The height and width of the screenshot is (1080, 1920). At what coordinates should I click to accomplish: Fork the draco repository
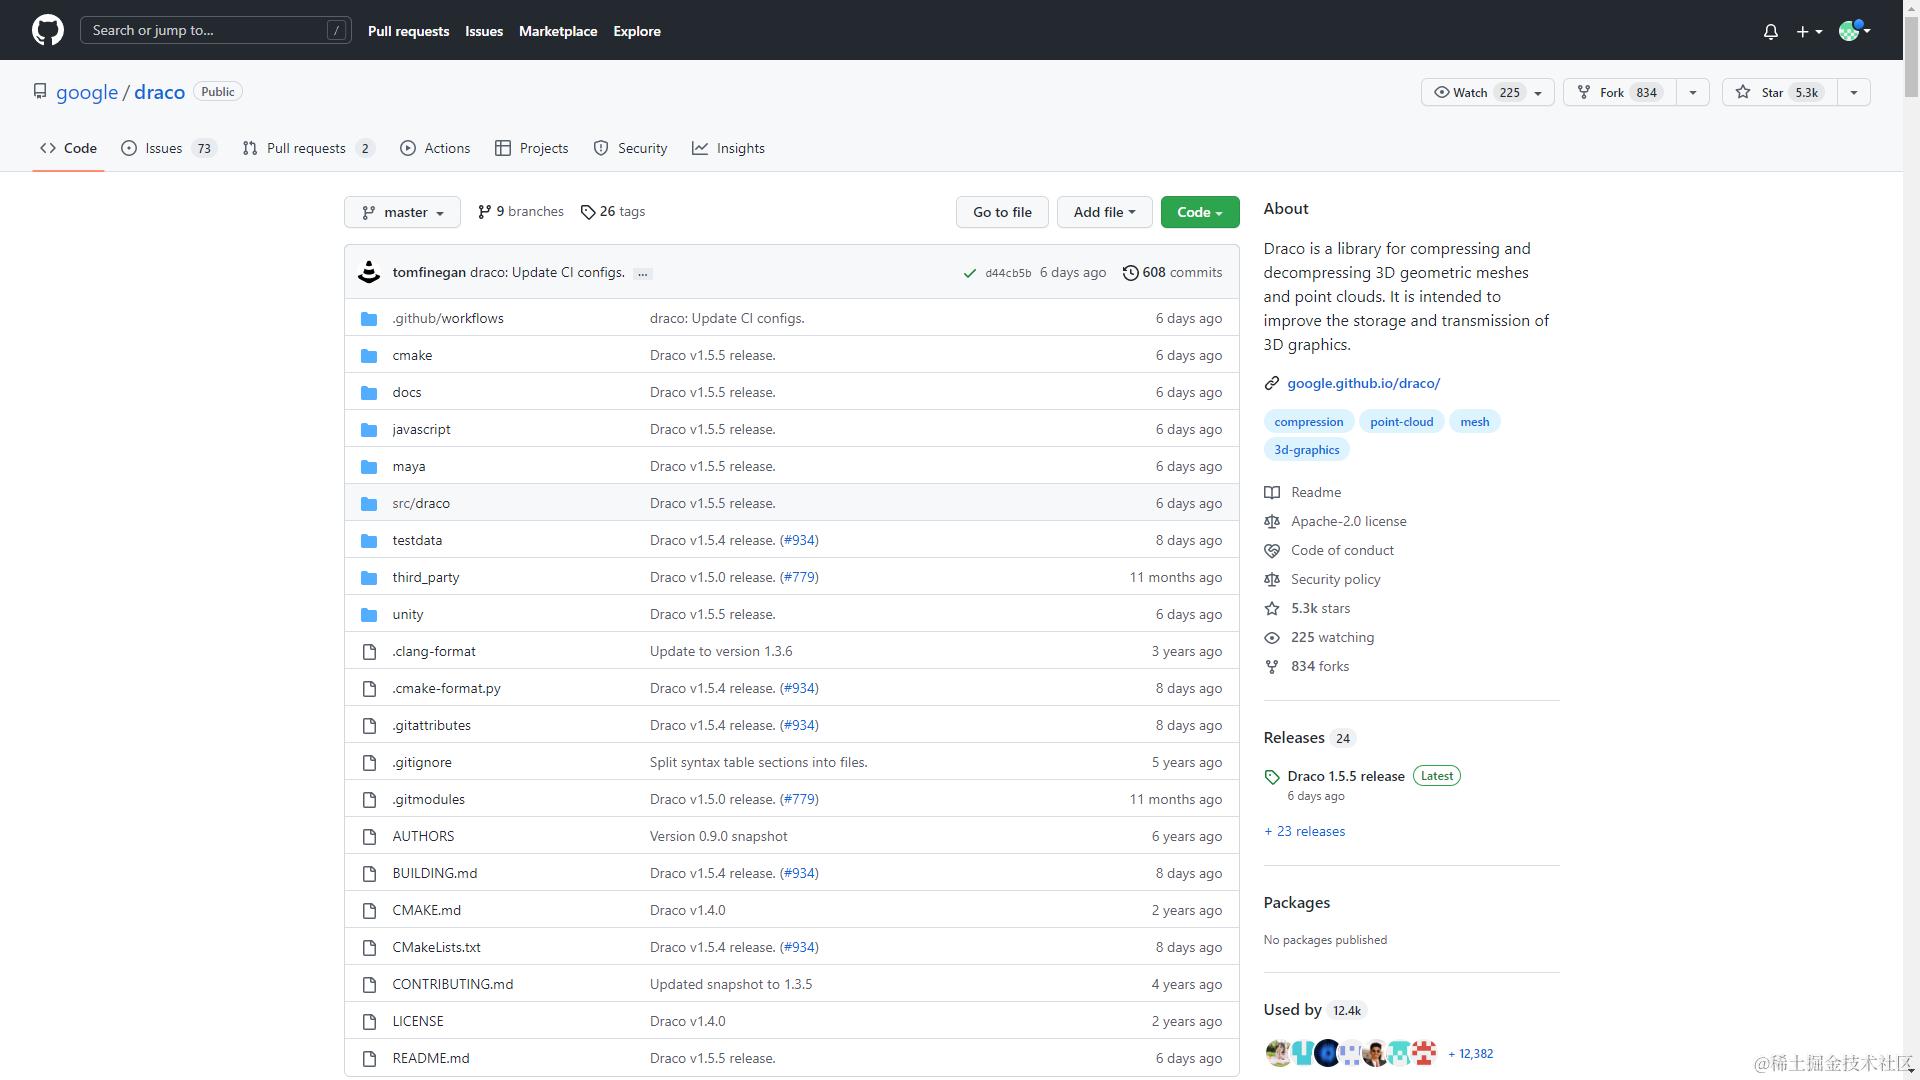[1619, 92]
